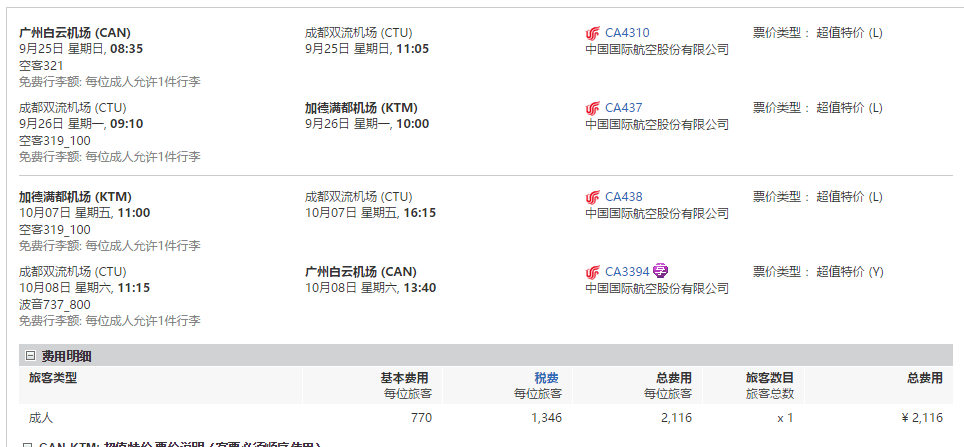
Task: Click Air China logo beside CA3394
Action: pyautogui.click(x=592, y=272)
